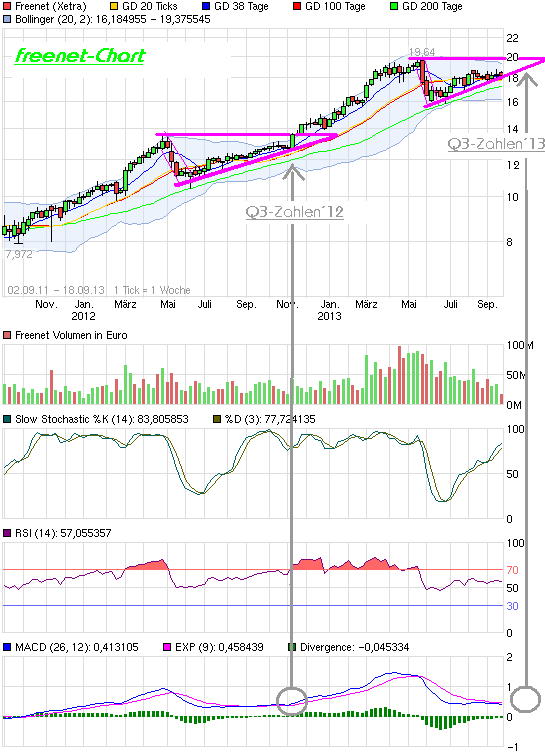Click the Freenet Volumen legend swatch
This screenshot has height=755, width=545.
(7, 335)
